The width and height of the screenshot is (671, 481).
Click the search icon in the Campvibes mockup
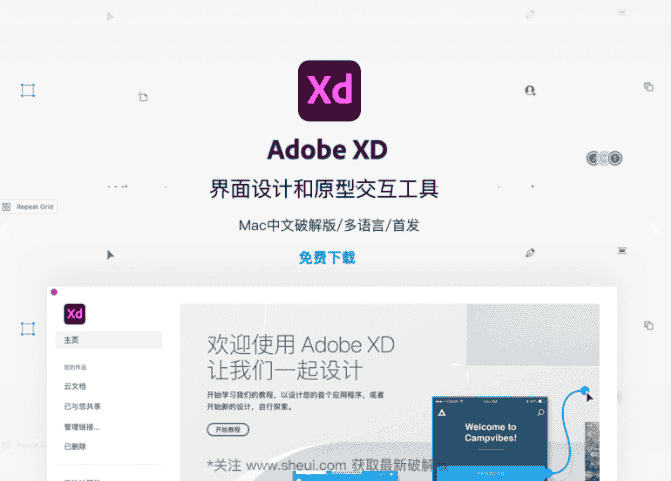540,412
